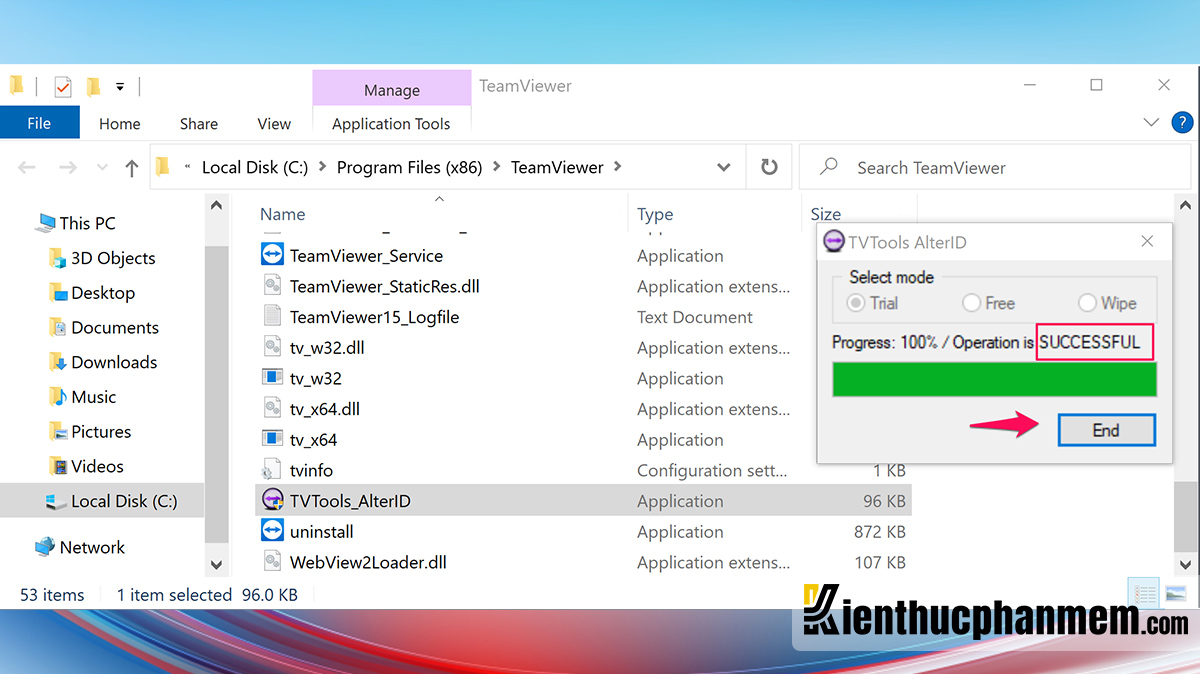Open the chevron after Program Files (x86)
1200x674 pixels.
(x=496, y=167)
